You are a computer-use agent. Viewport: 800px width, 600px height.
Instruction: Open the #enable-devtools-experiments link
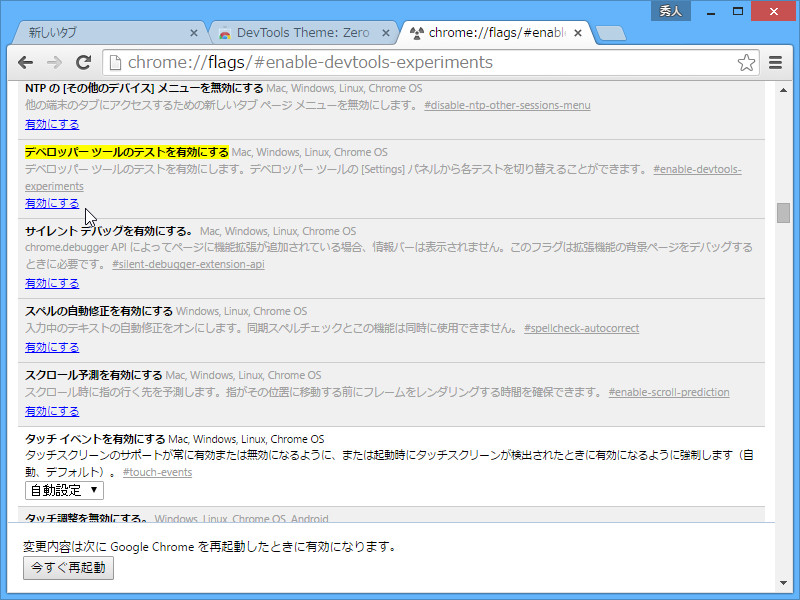point(697,168)
